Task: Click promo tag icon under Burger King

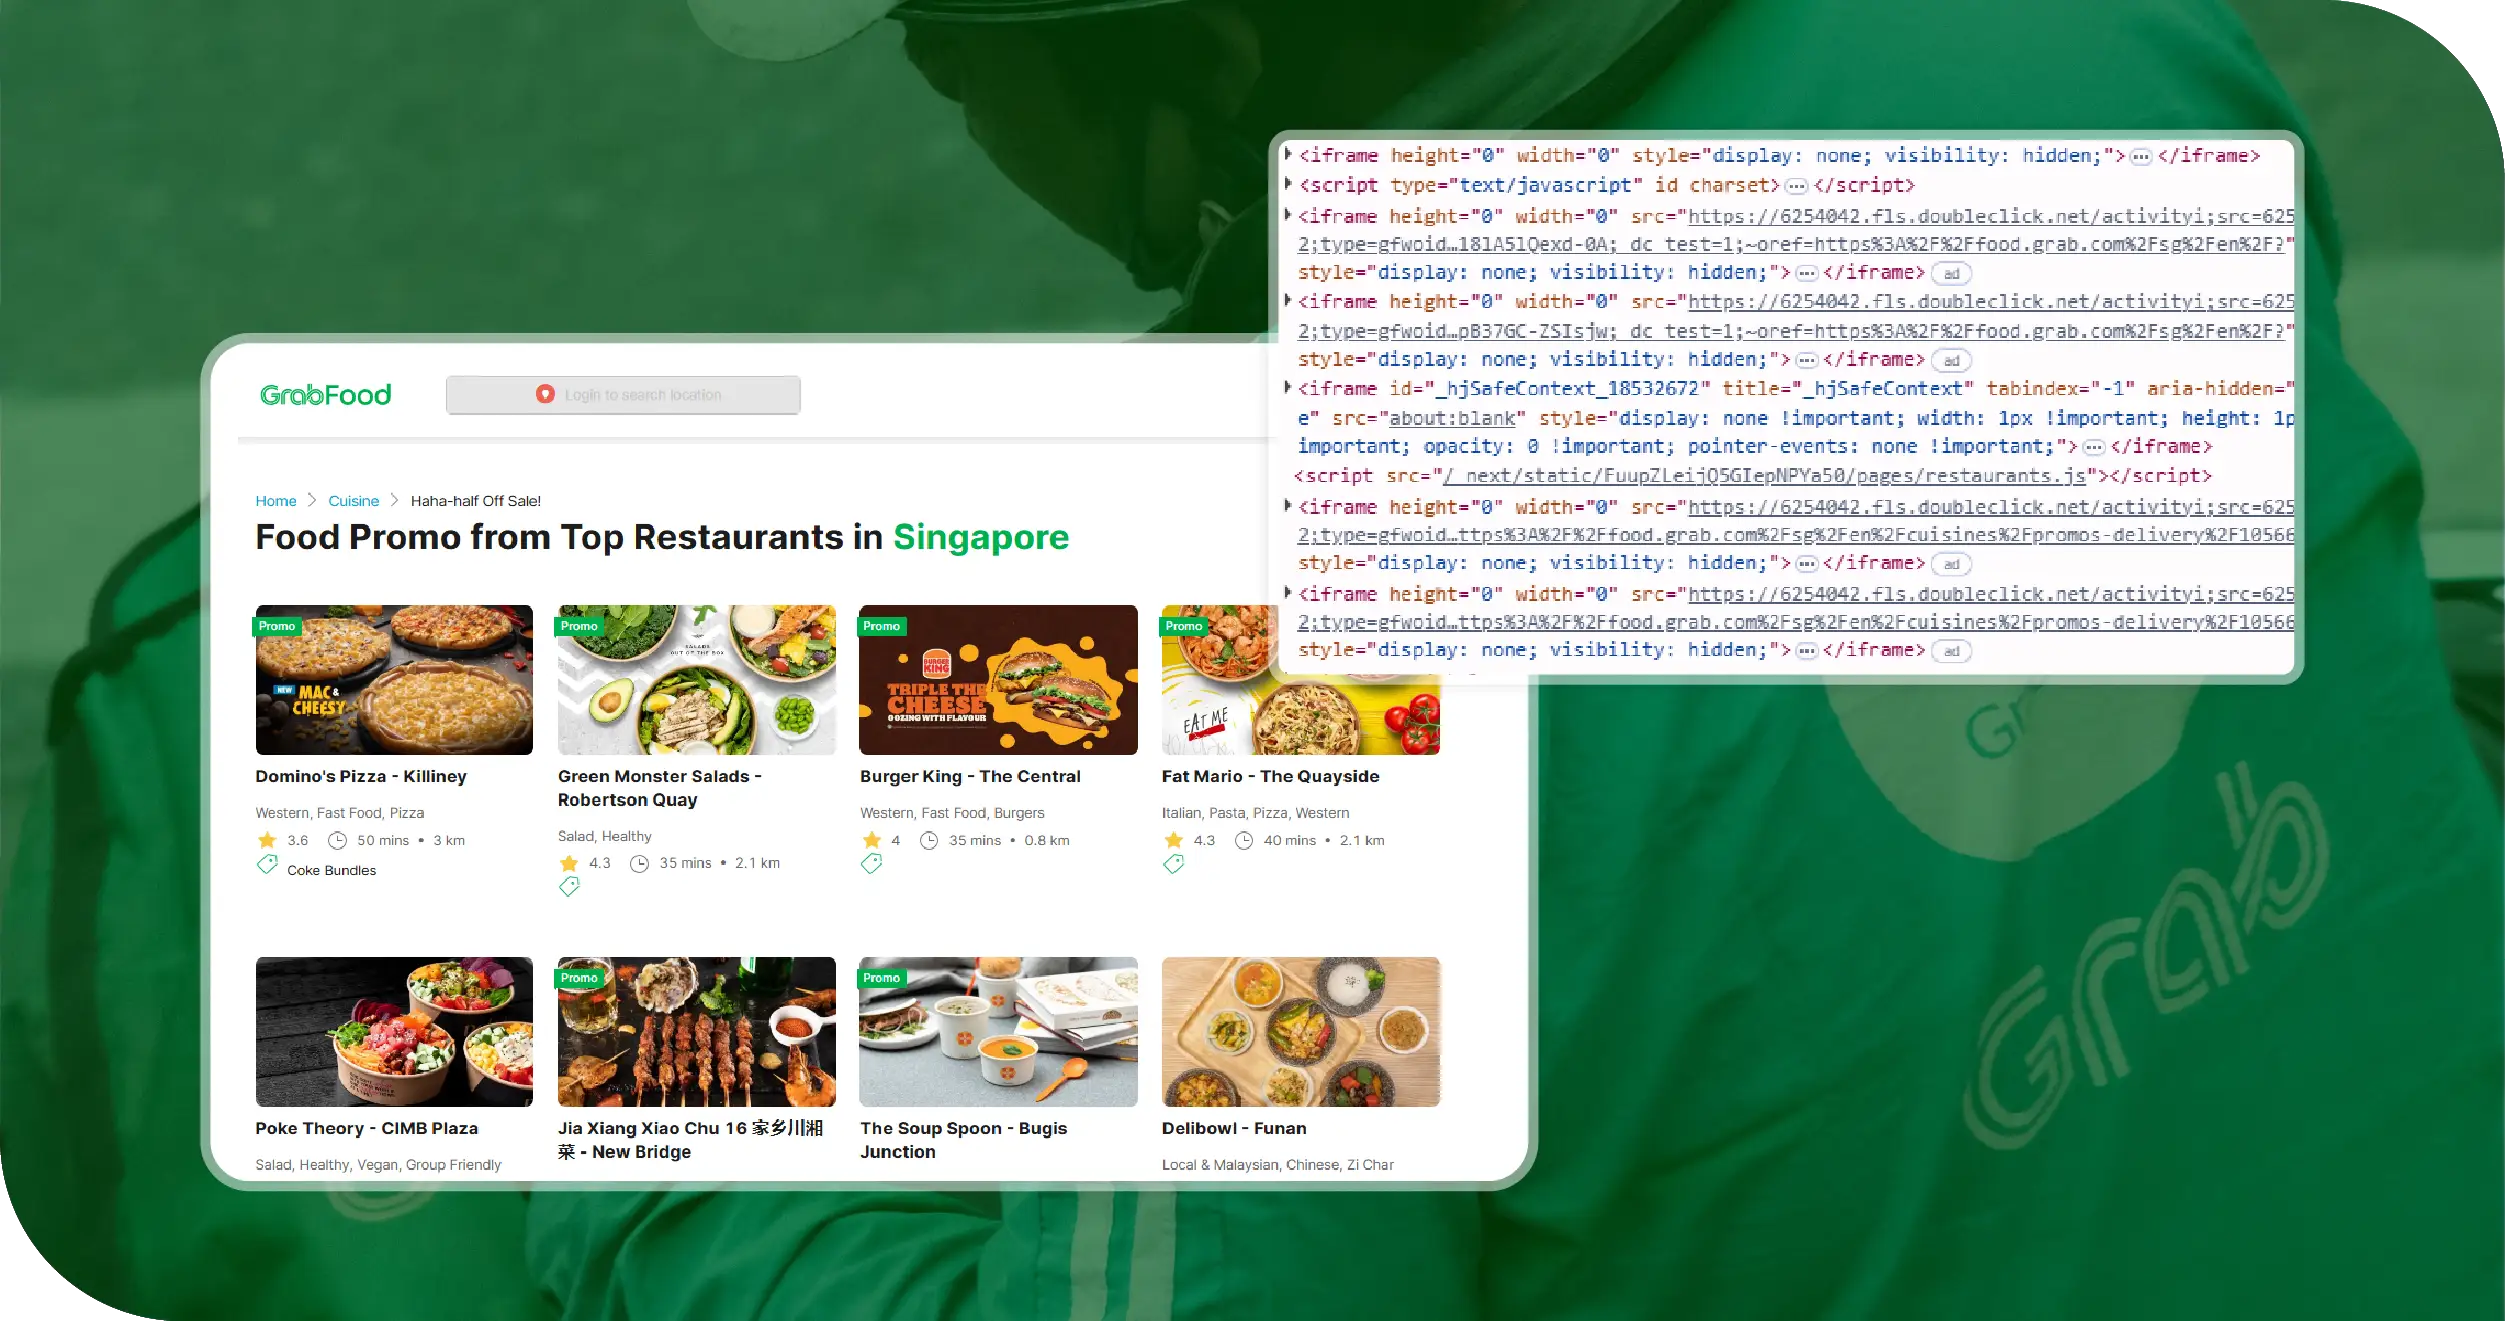Action: tap(871, 863)
